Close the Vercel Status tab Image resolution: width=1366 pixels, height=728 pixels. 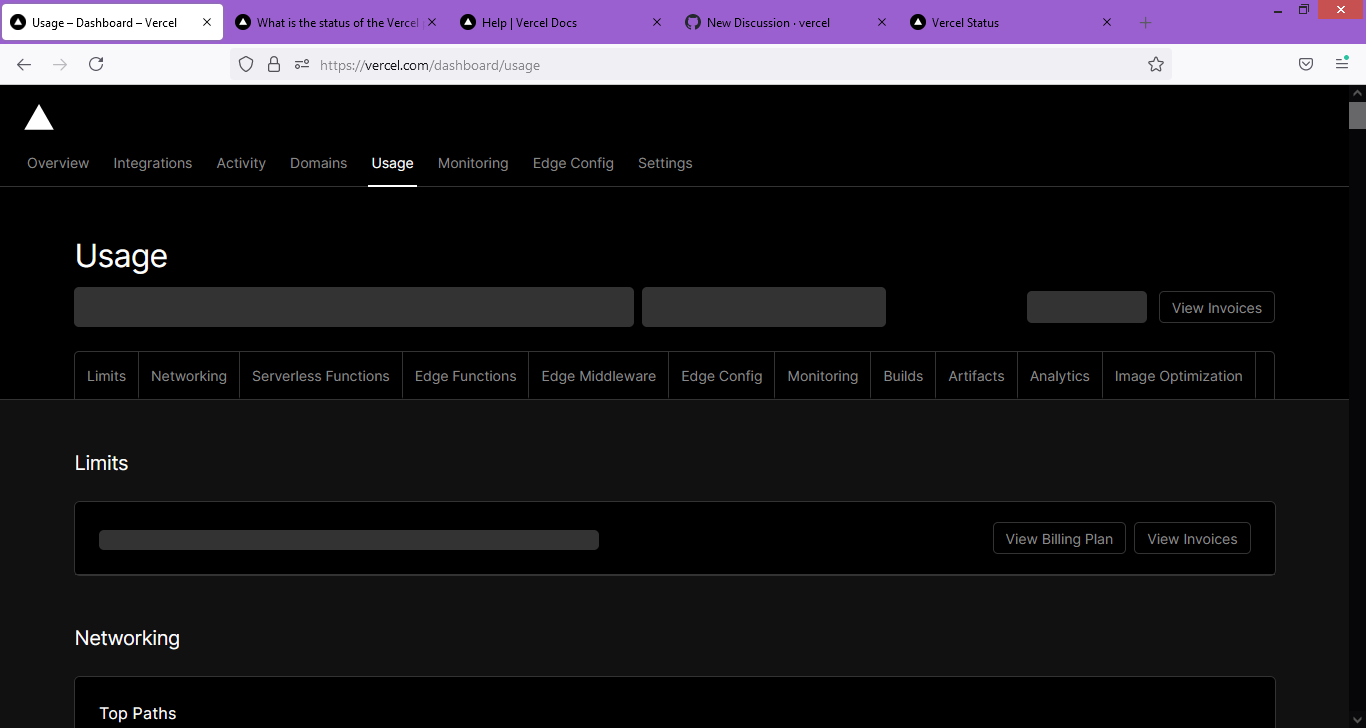[x=1107, y=22]
